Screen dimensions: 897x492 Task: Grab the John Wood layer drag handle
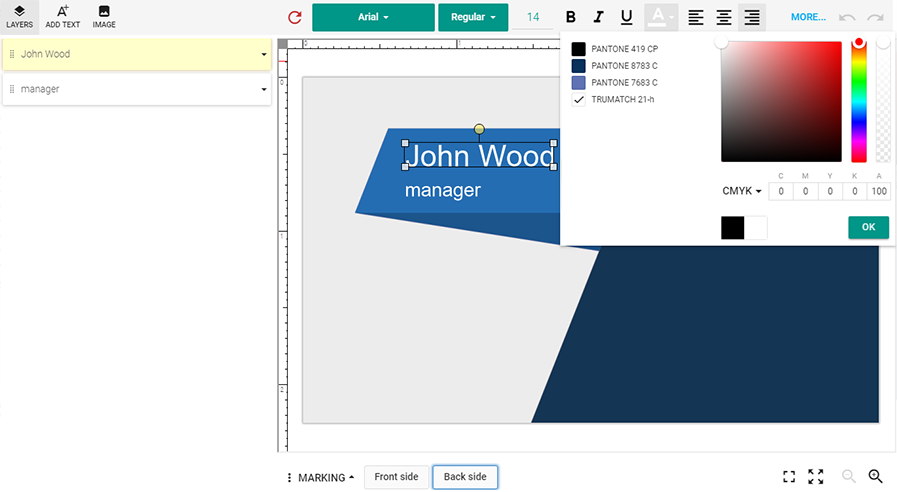pyautogui.click(x=12, y=54)
